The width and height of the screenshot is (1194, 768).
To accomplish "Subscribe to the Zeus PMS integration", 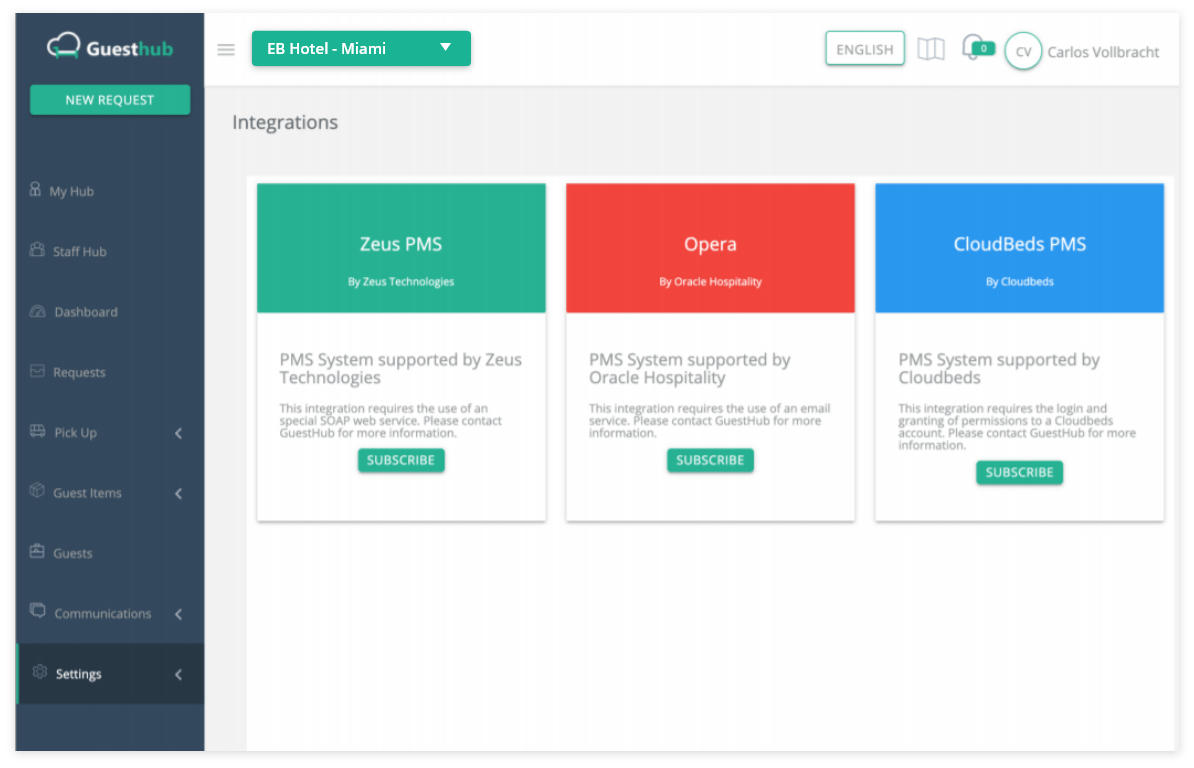I will [401, 460].
